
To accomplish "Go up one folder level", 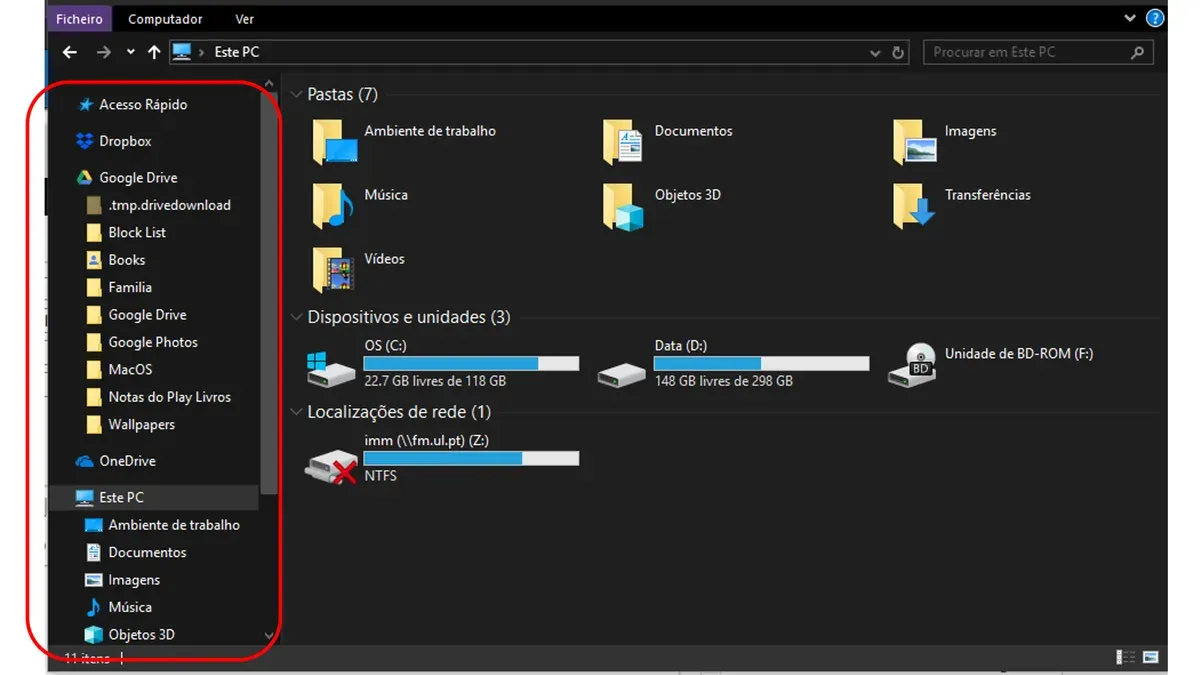I will (x=154, y=52).
